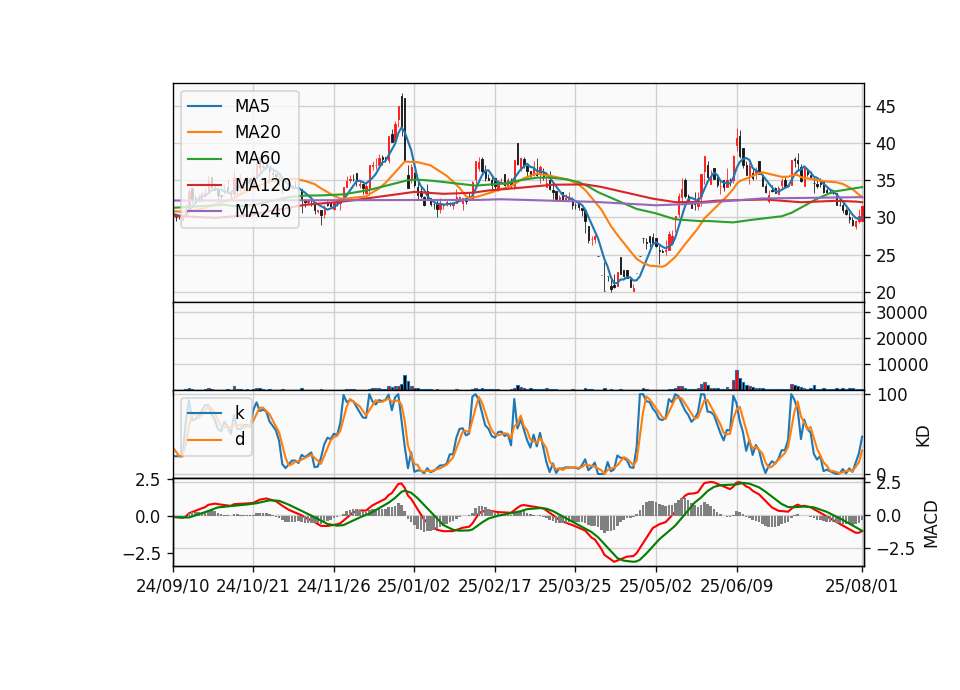The height and width of the screenshot is (690, 960).
Task: Click the MA5 legend label
Action: pyautogui.click(x=252, y=106)
